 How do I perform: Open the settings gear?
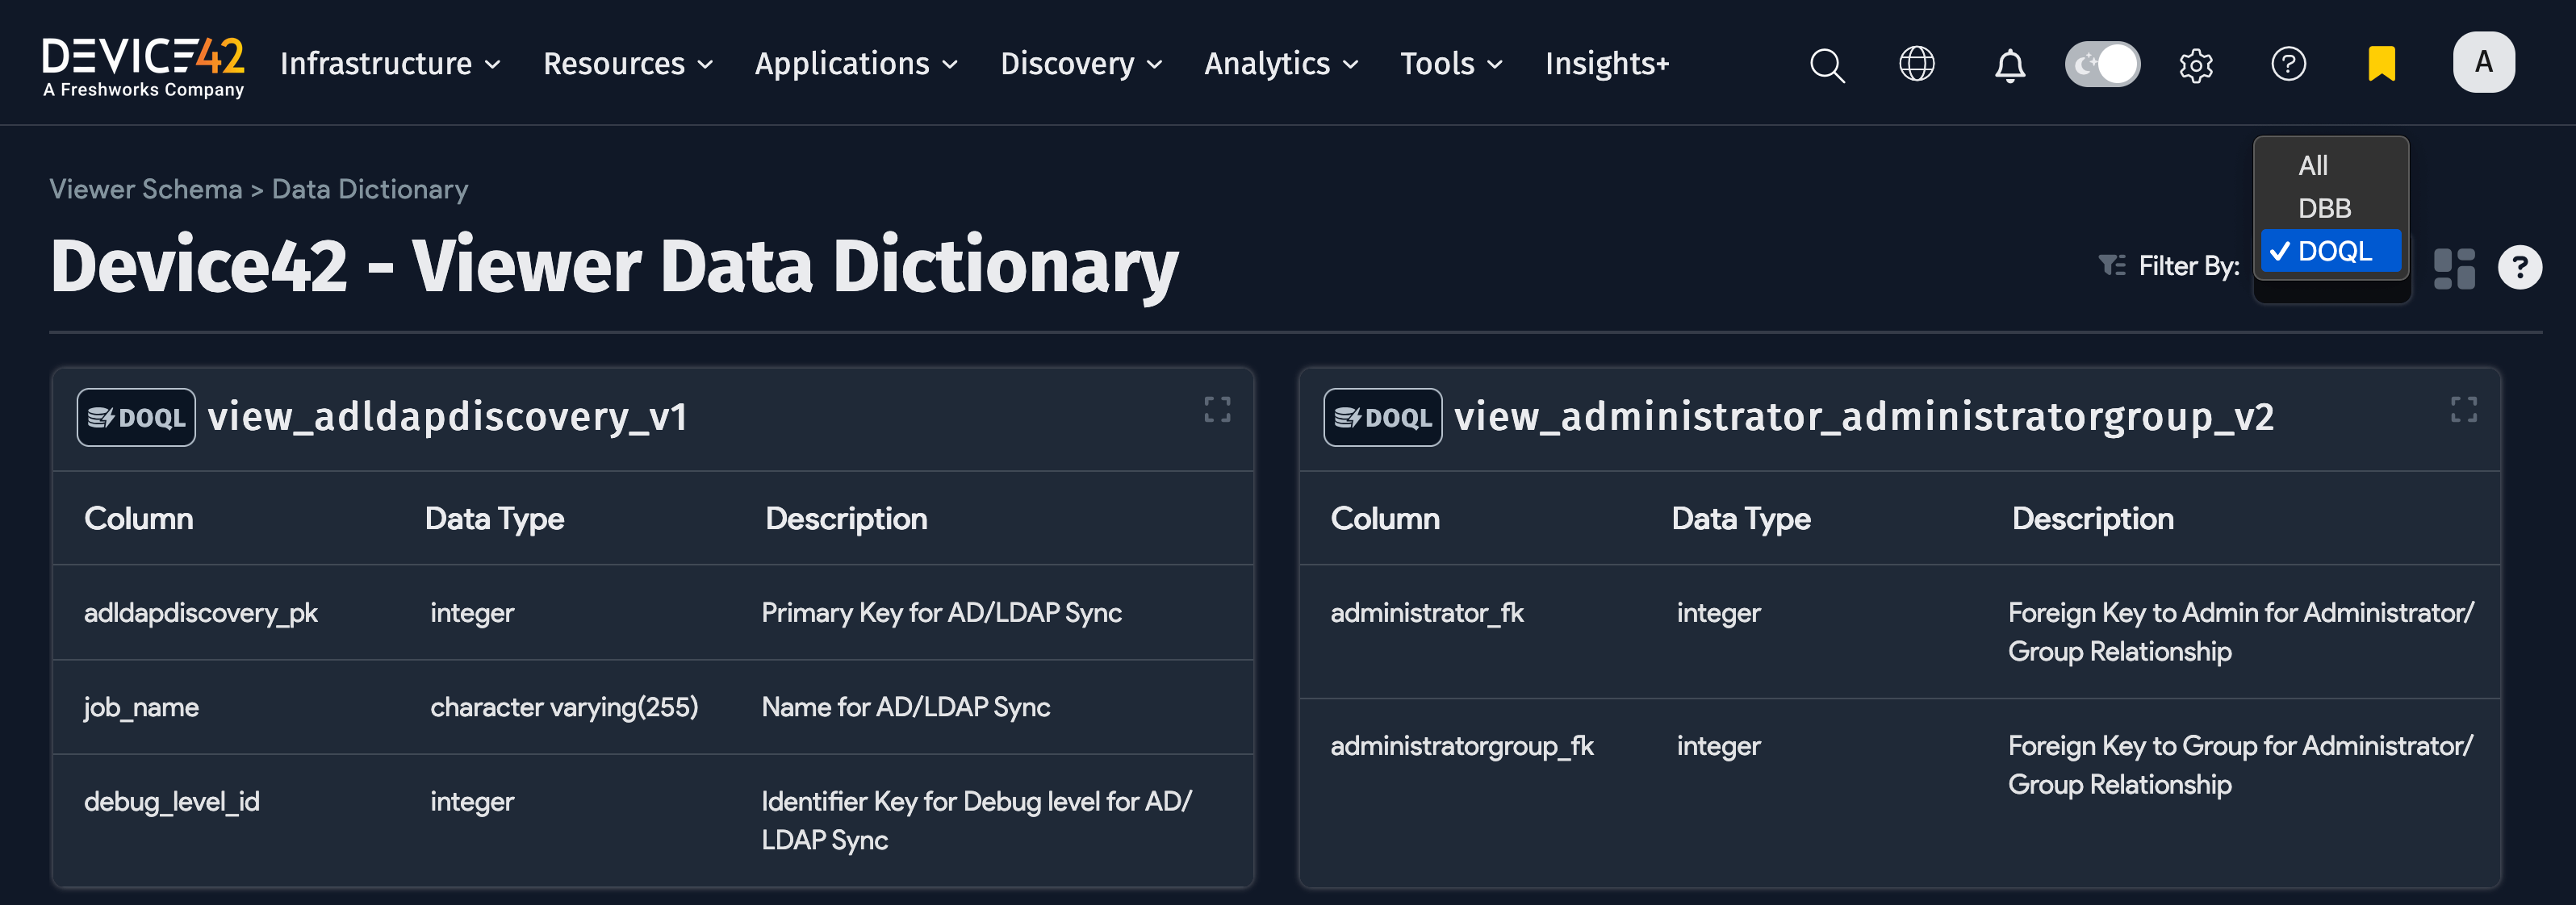tap(2196, 64)
